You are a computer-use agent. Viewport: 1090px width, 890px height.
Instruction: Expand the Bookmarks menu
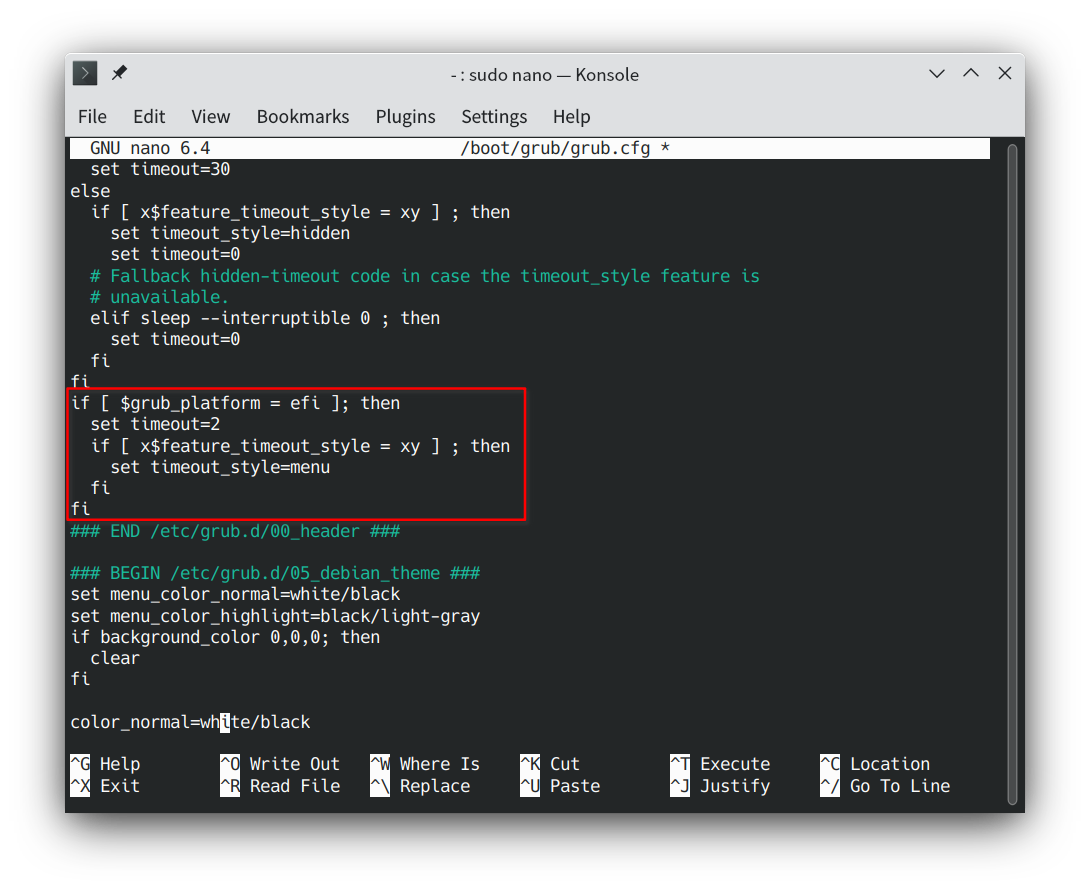(303, 117)
